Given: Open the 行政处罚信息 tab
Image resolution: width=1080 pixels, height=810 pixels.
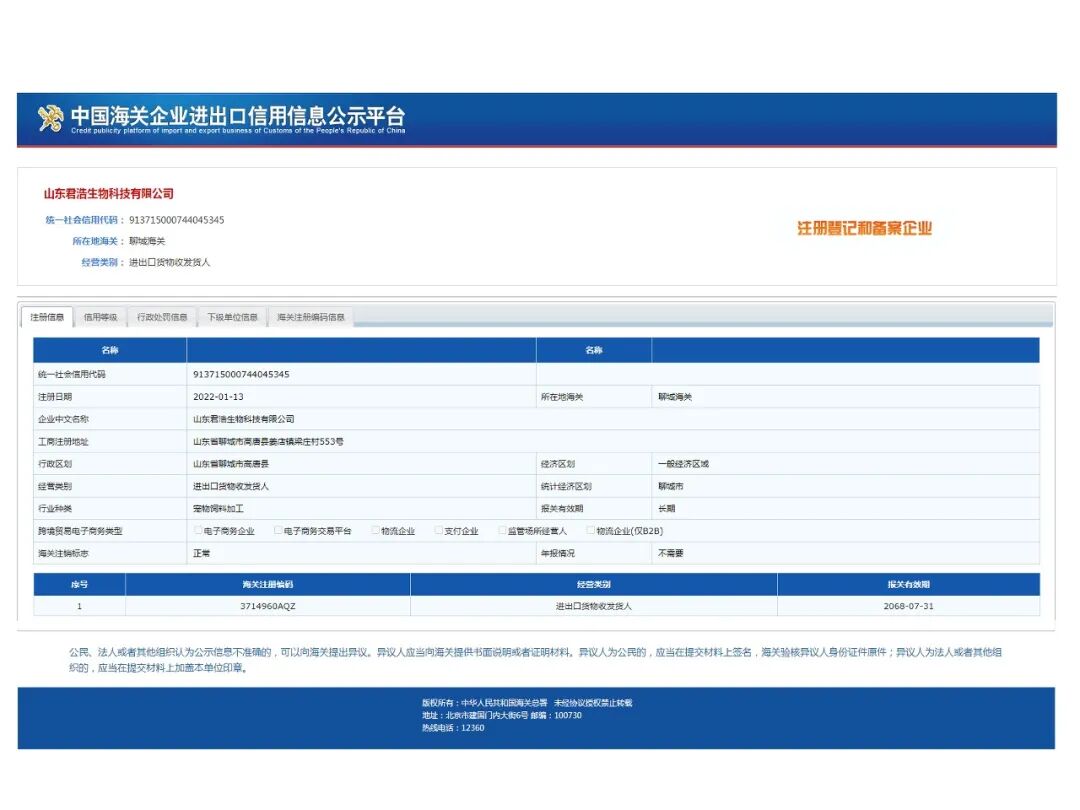Looking at the screenshot, I should click(x=161, y=316).
